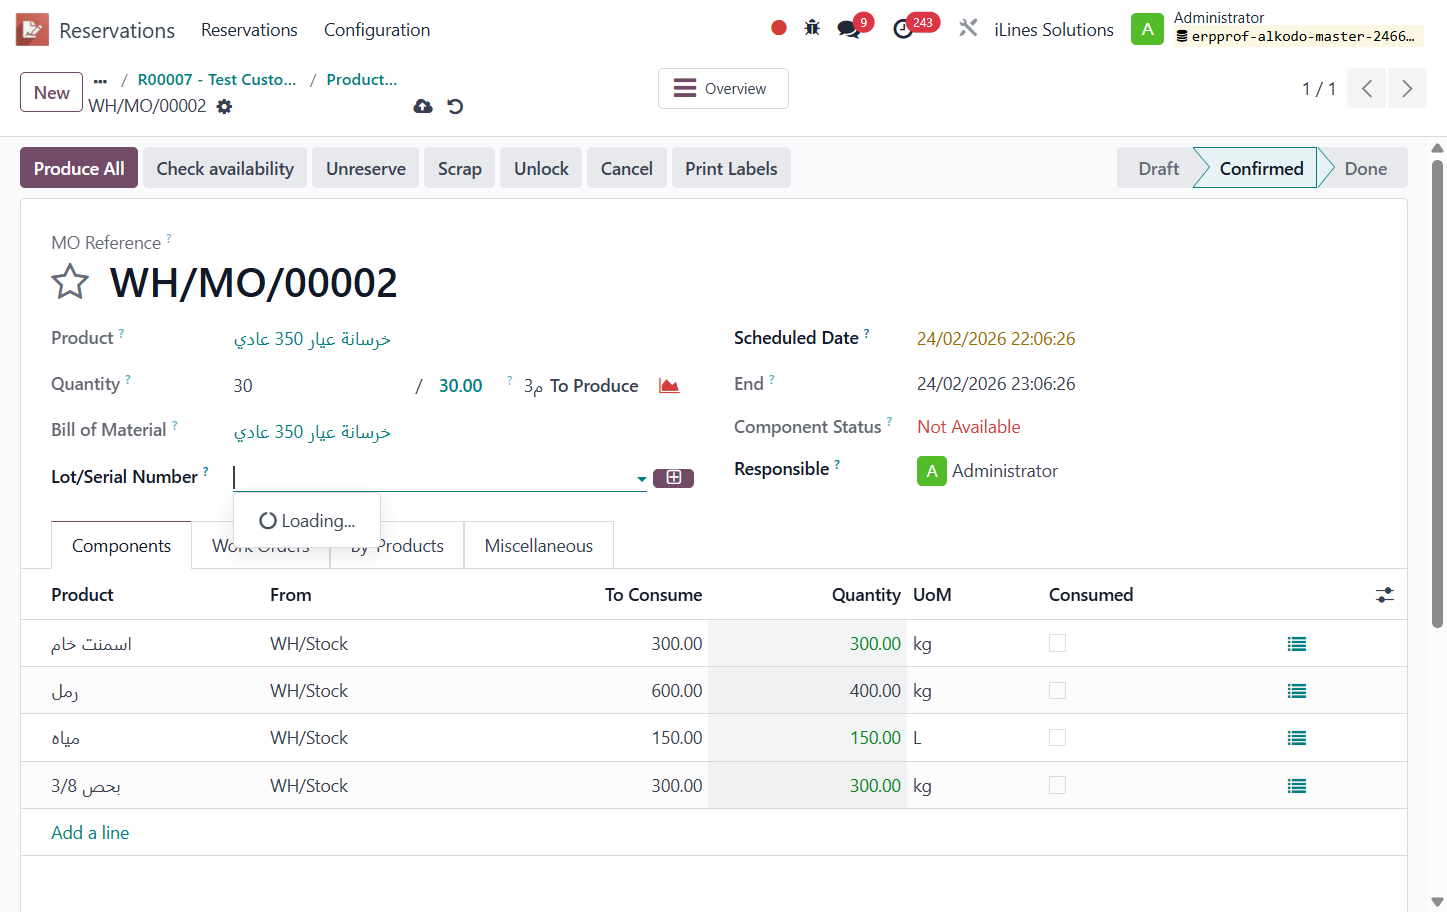Expand the Lot/Serial Number dropdown arrow
Viewport: 1447px width, 912px height.
click(641, 479)
